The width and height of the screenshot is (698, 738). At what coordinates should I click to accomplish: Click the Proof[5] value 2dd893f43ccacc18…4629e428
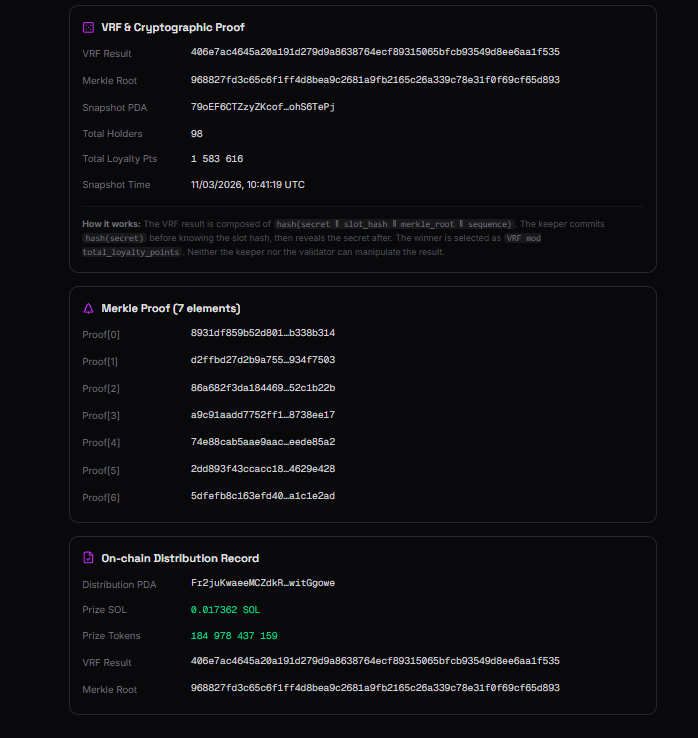pos(263,469)
